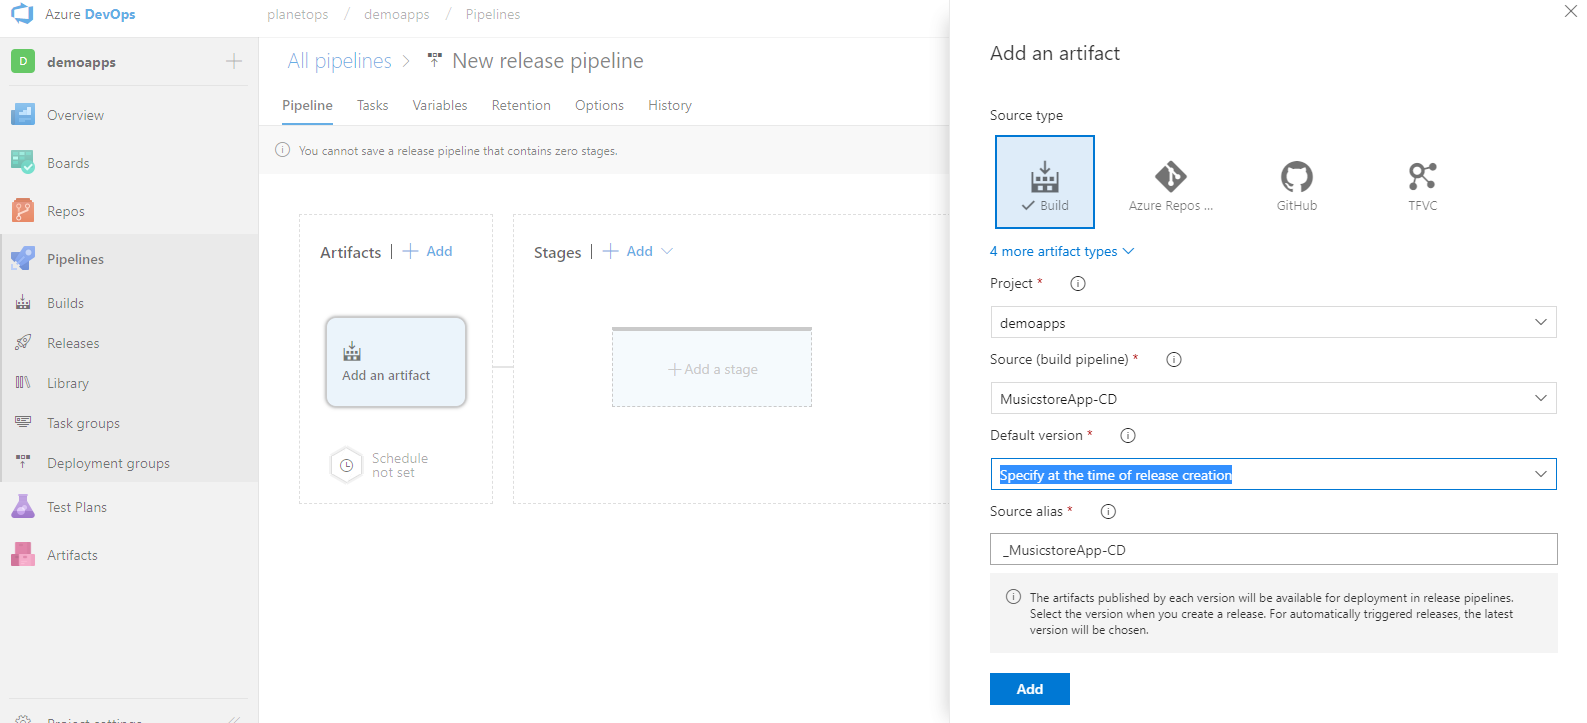
Task: Click the info icon next to Project
Action: tap(1078, 284)
